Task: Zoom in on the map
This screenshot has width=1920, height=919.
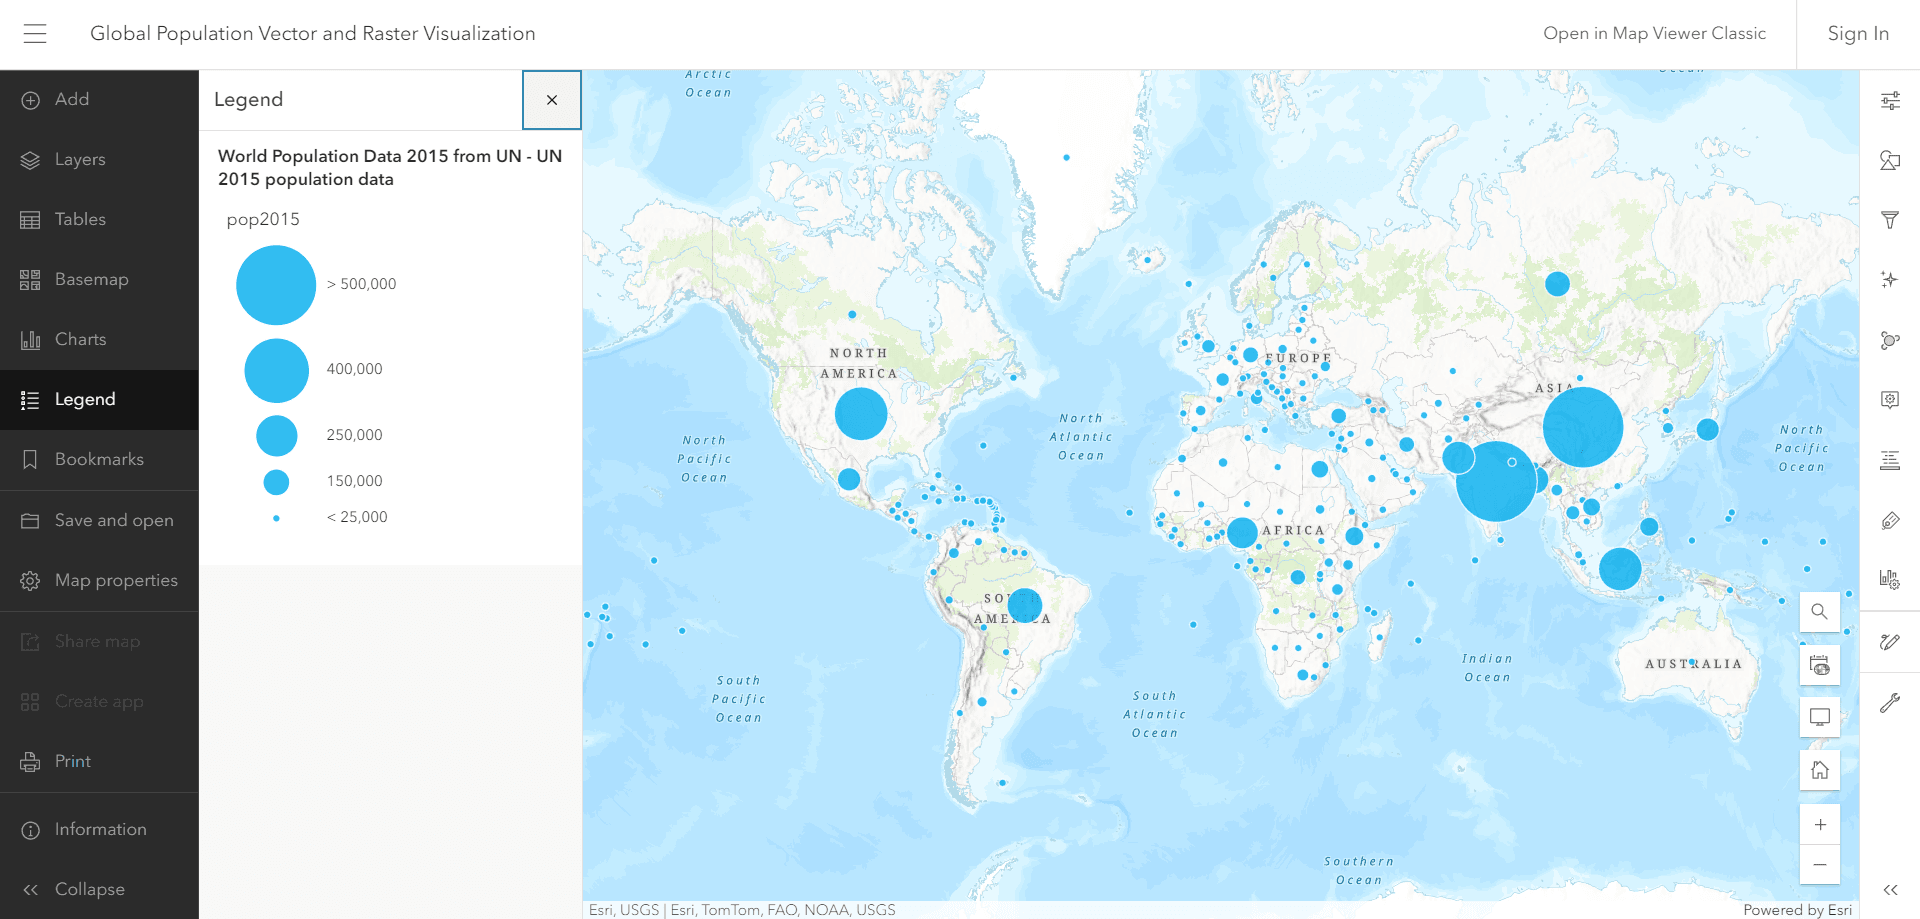Action: click(x=1819, y=825)
